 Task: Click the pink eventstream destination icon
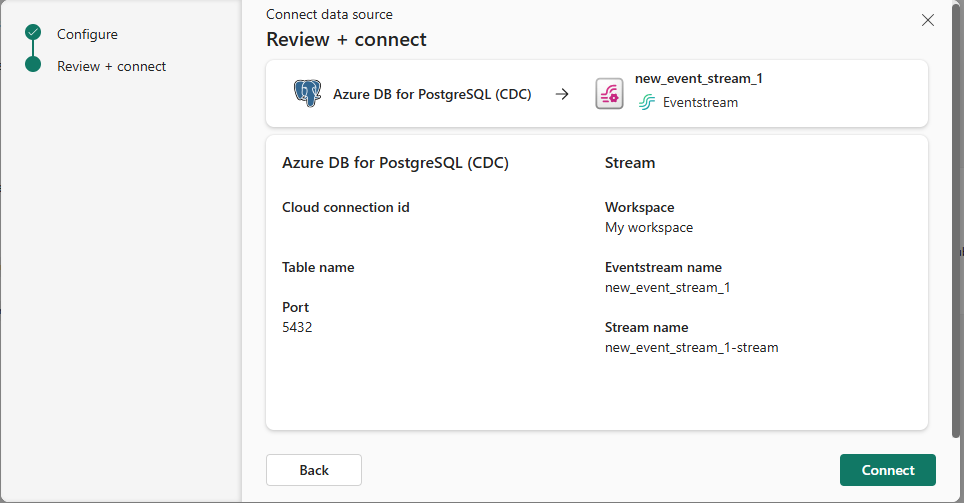pos(609,94)
